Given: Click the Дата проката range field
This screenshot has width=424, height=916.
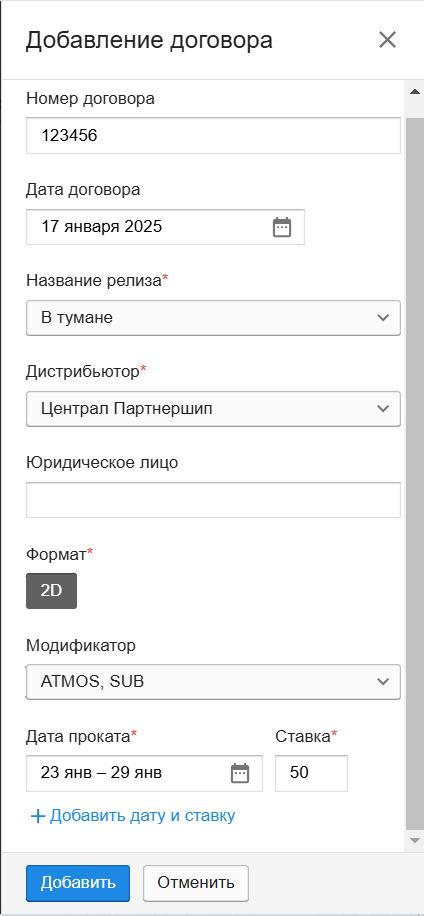Looking at the screenshot, I should pos(144,773).
